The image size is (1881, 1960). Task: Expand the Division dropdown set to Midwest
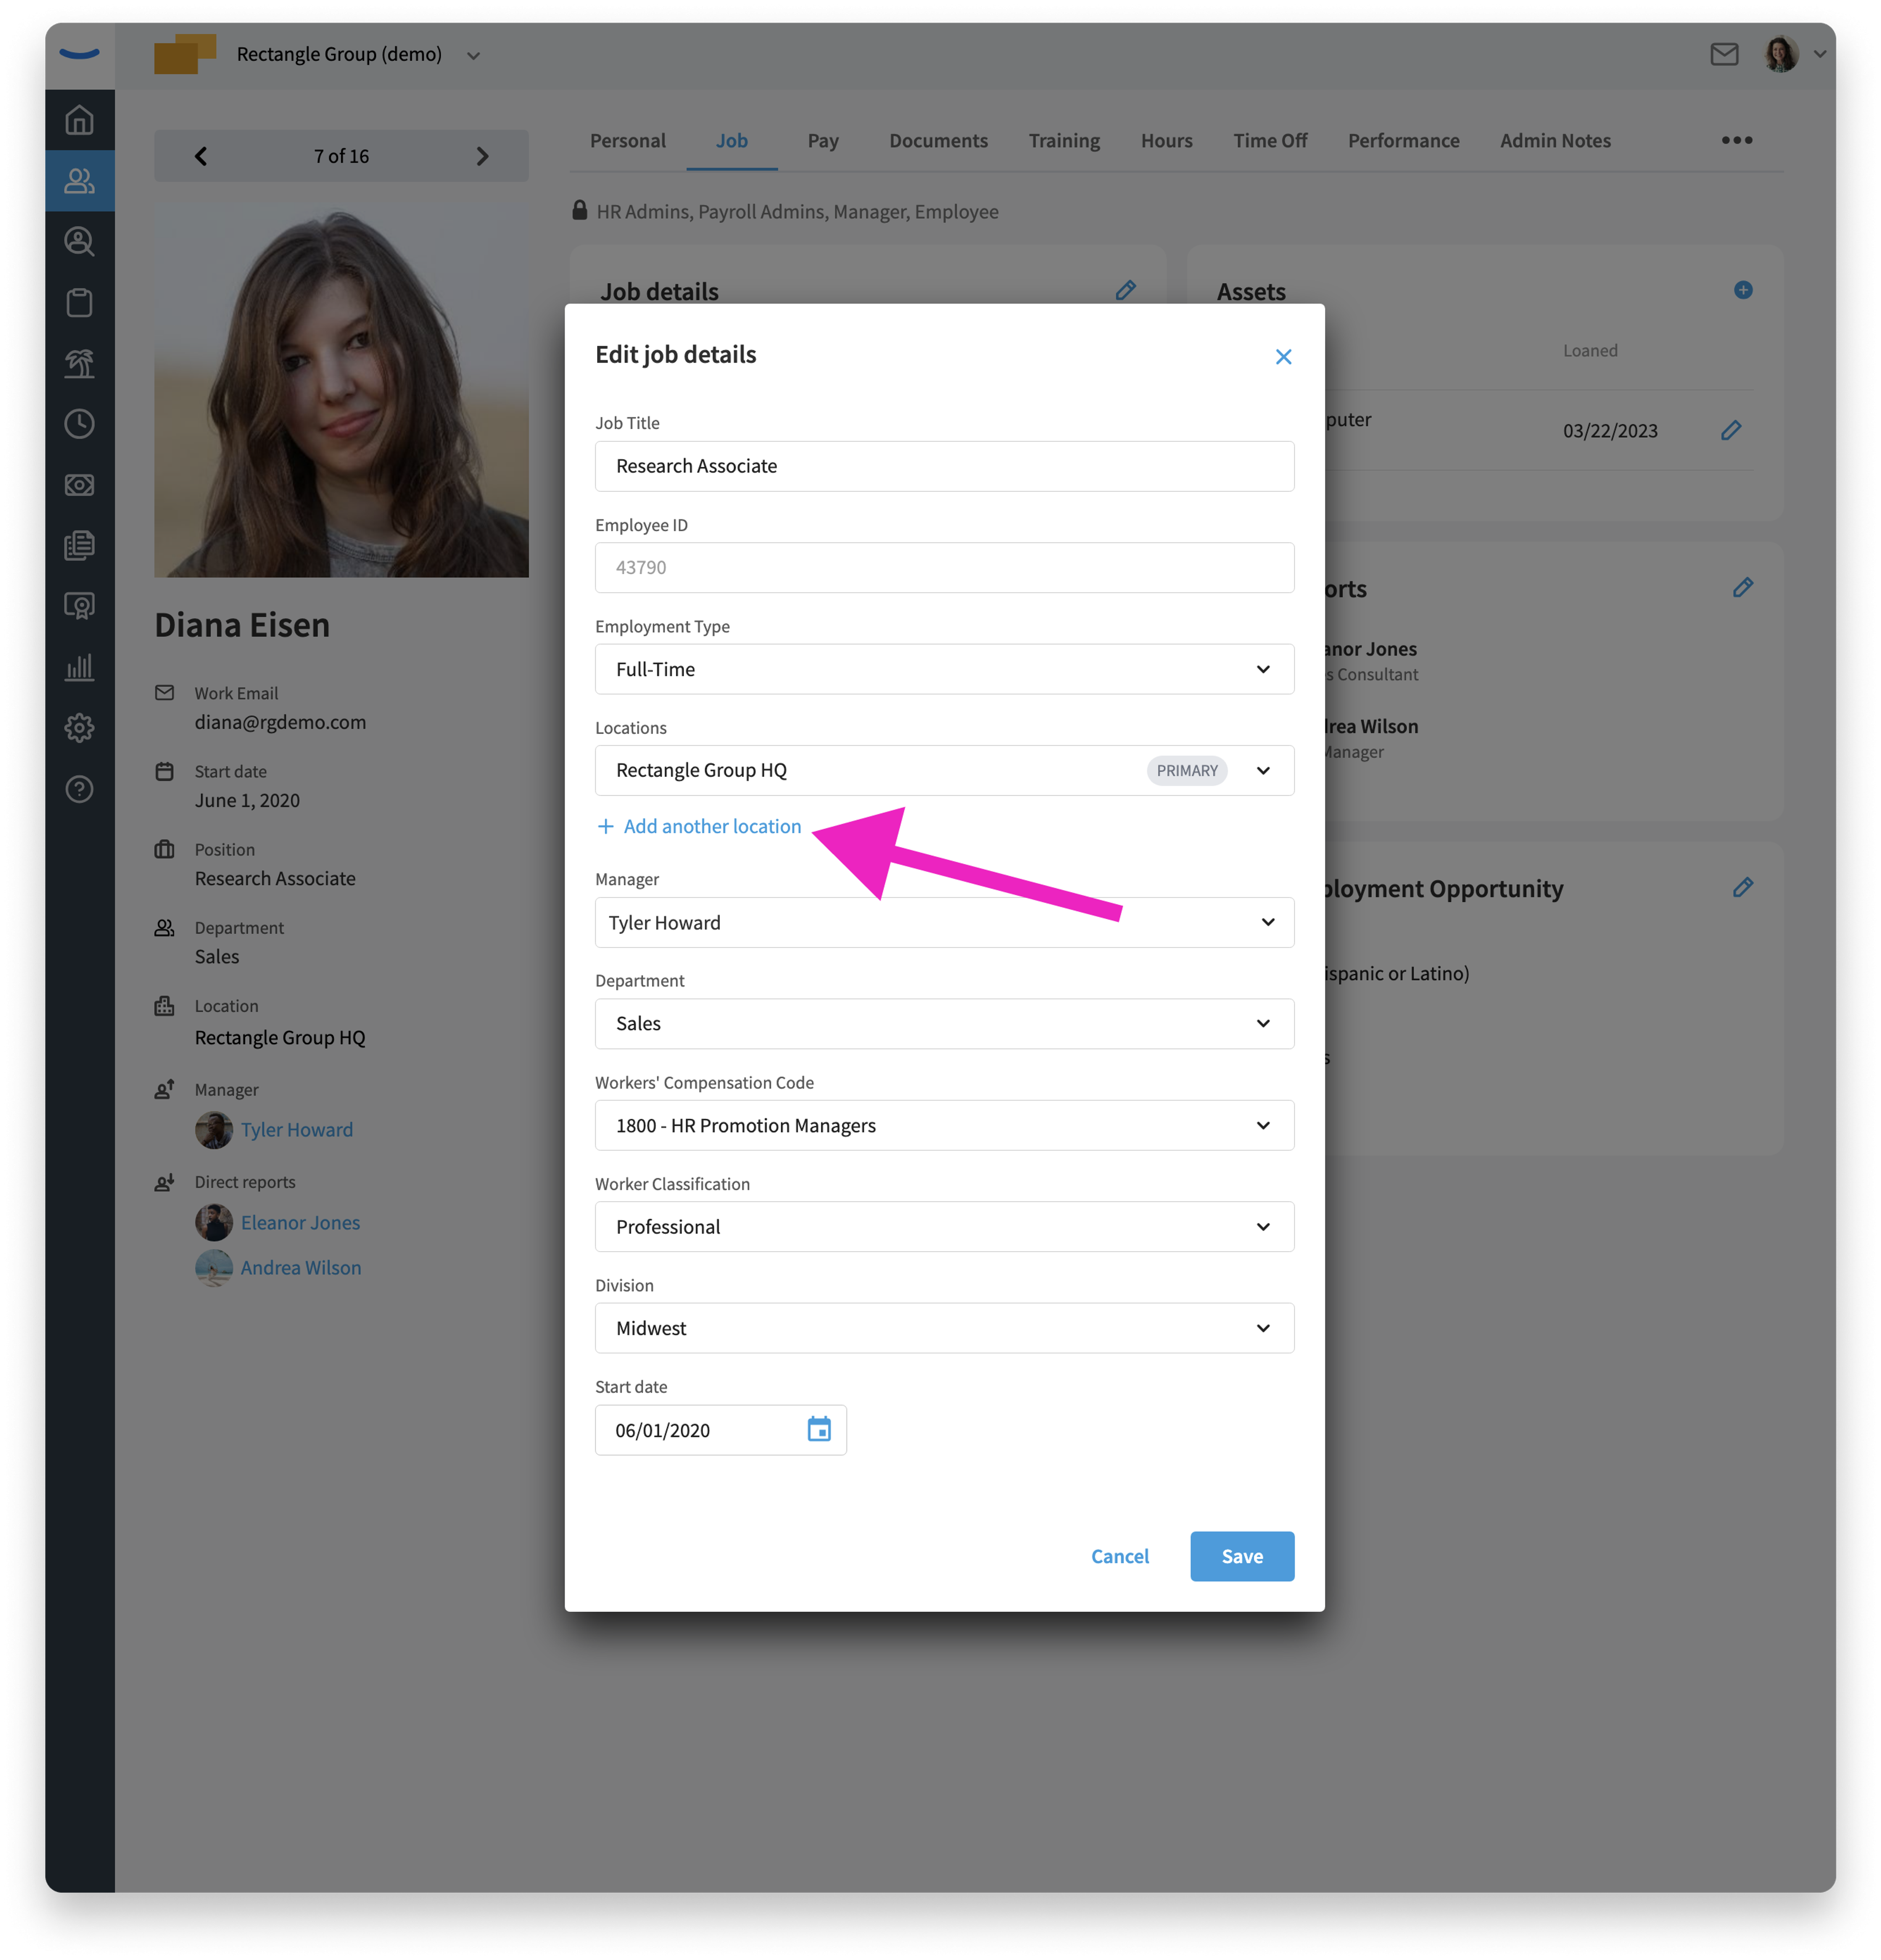[x=944, y=1328]
